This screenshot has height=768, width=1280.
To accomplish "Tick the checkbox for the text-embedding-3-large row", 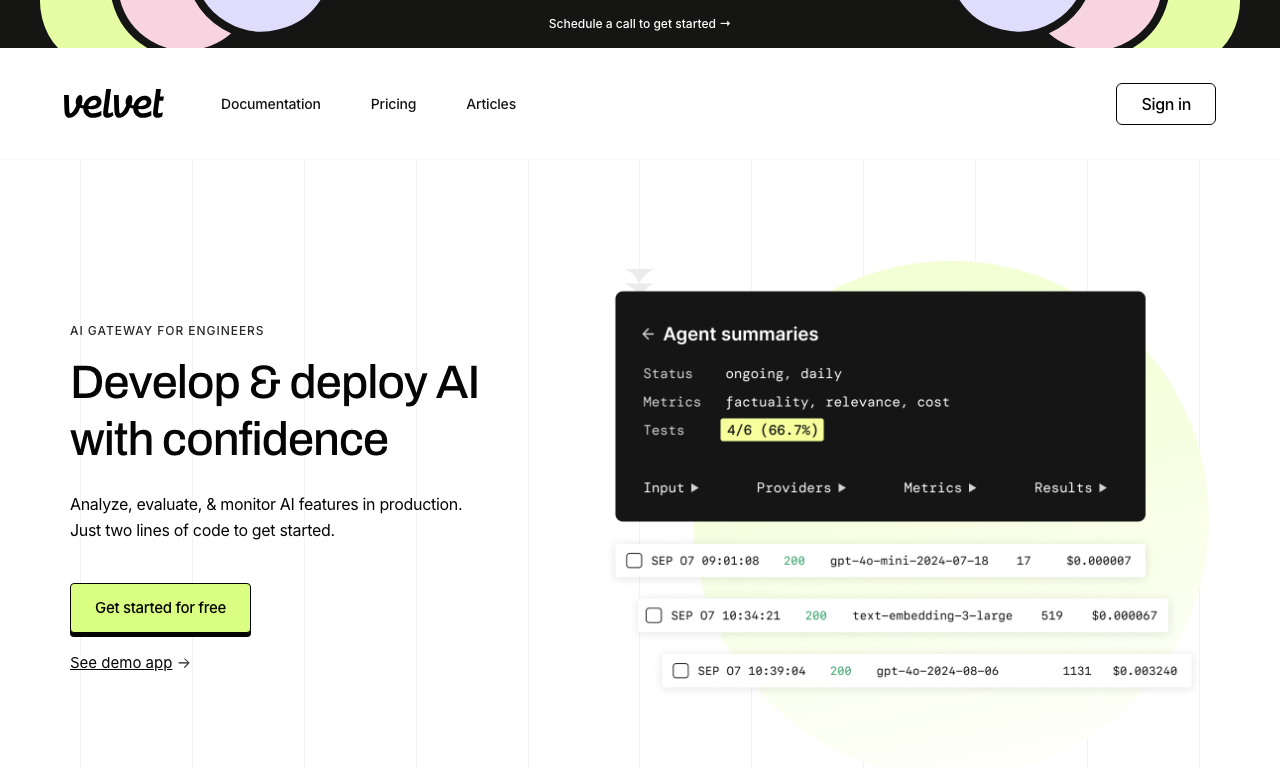I will click(654, 615).
